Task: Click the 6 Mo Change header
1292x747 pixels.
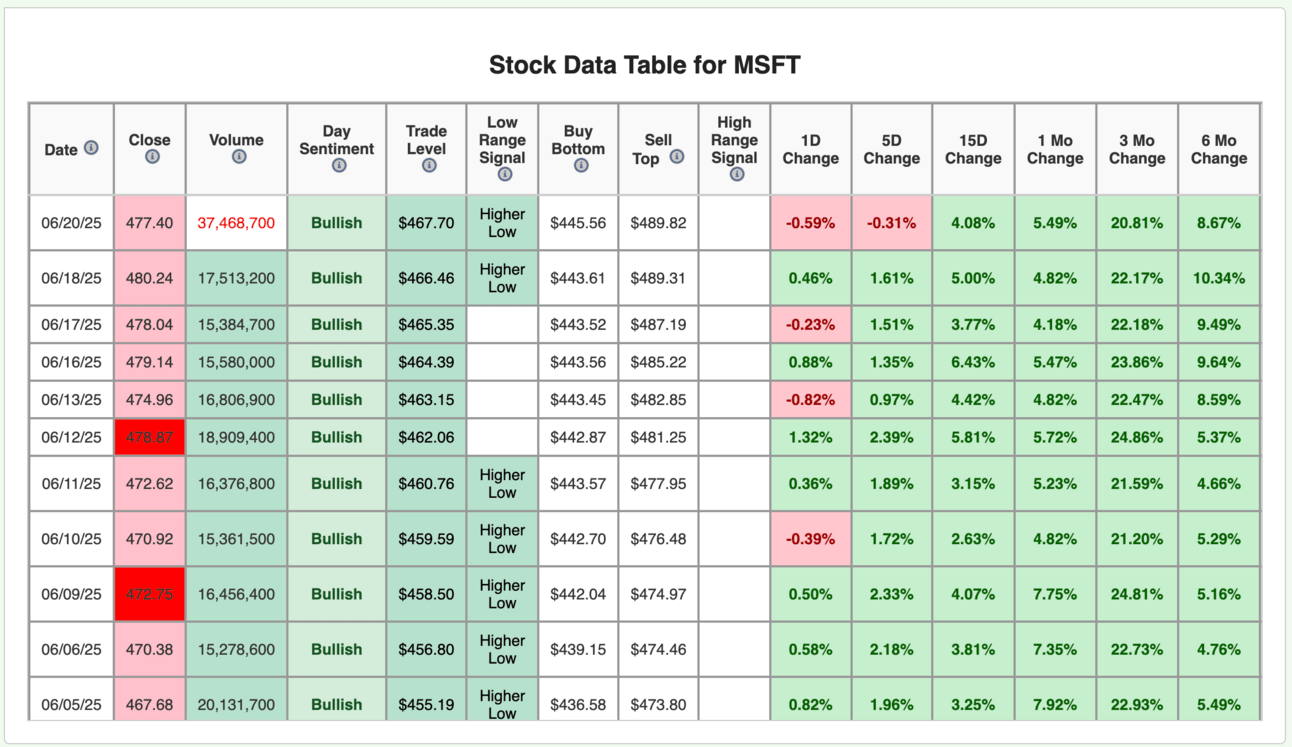Action: (x=1219, y=149)
